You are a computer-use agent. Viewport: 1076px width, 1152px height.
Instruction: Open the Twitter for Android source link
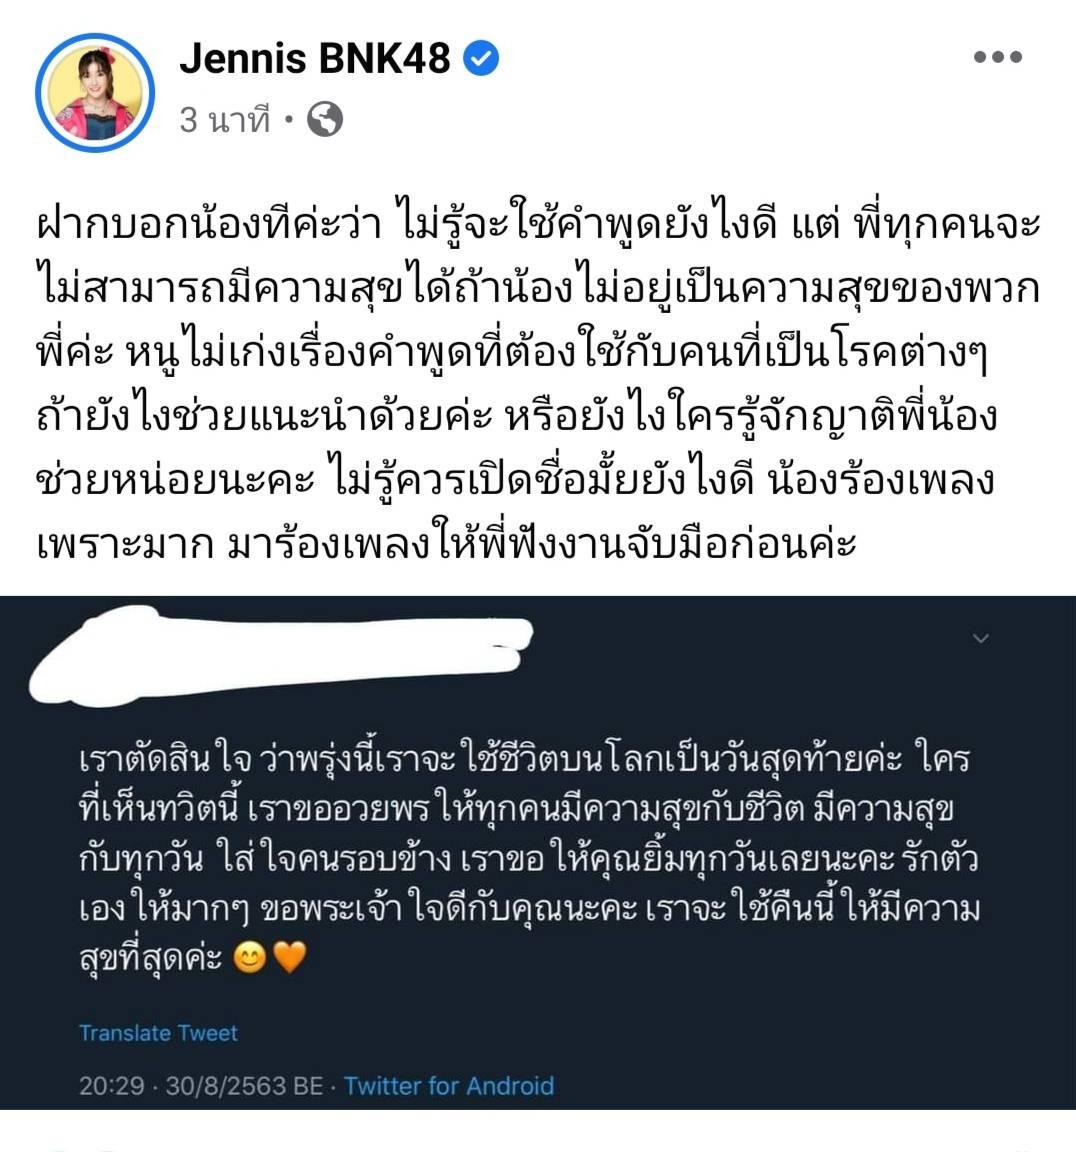pyautogui.click(x=449, y=1086)
